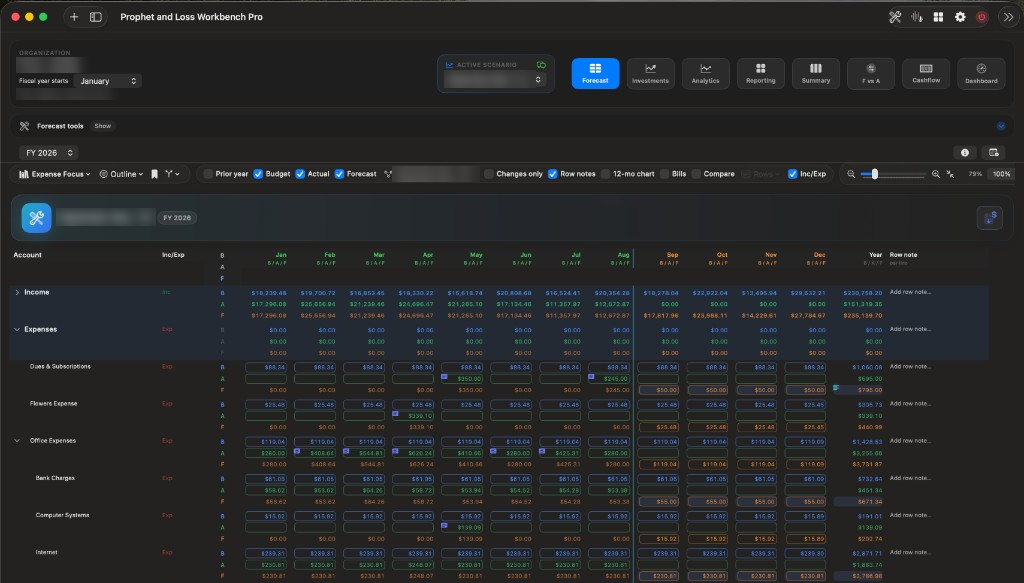This screenshot has height=583, width=1024.
Task: Click the dollar transfer icon in header card
Action: [989, 218]
